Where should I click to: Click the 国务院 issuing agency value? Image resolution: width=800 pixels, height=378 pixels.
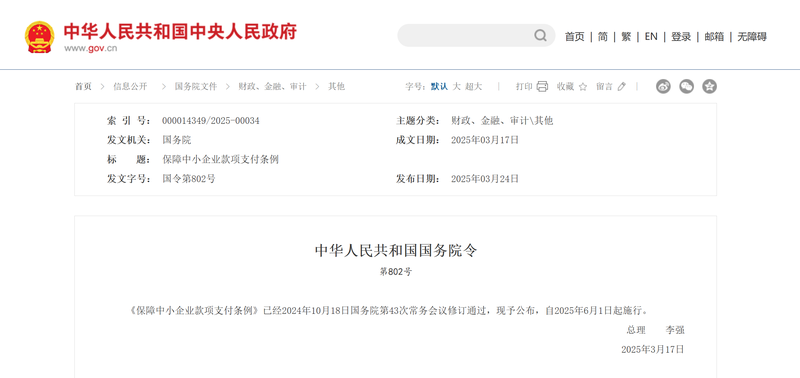(x=177, y=140)
